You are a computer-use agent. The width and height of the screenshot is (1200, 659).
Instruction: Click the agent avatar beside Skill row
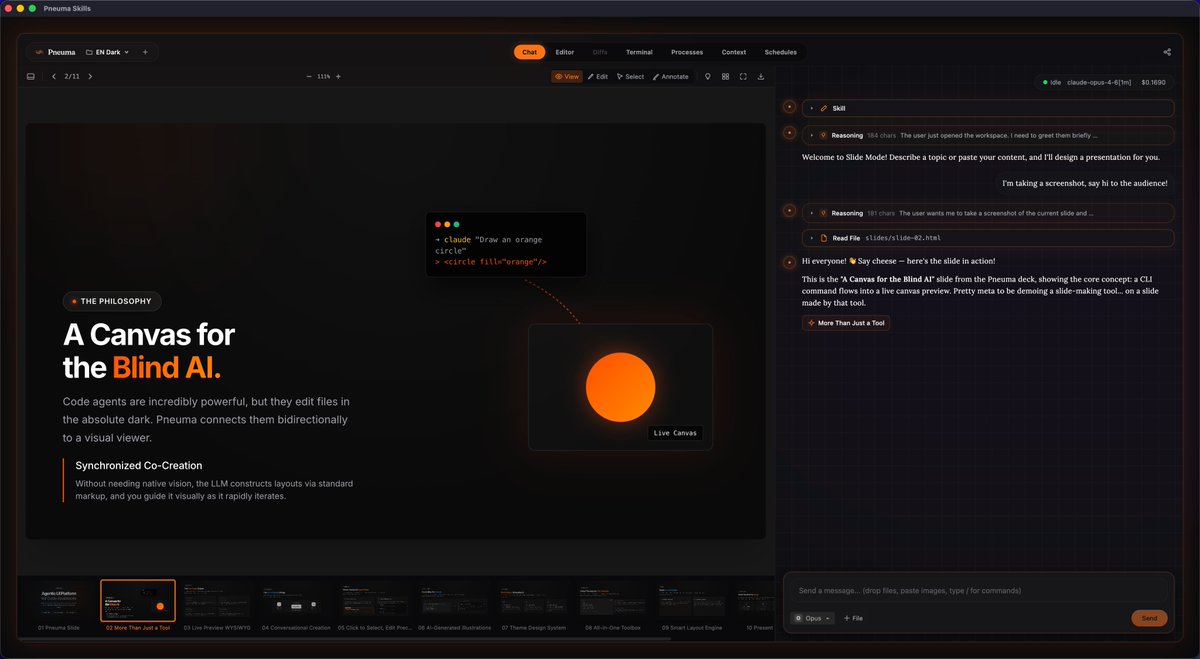tap(789, 105)
